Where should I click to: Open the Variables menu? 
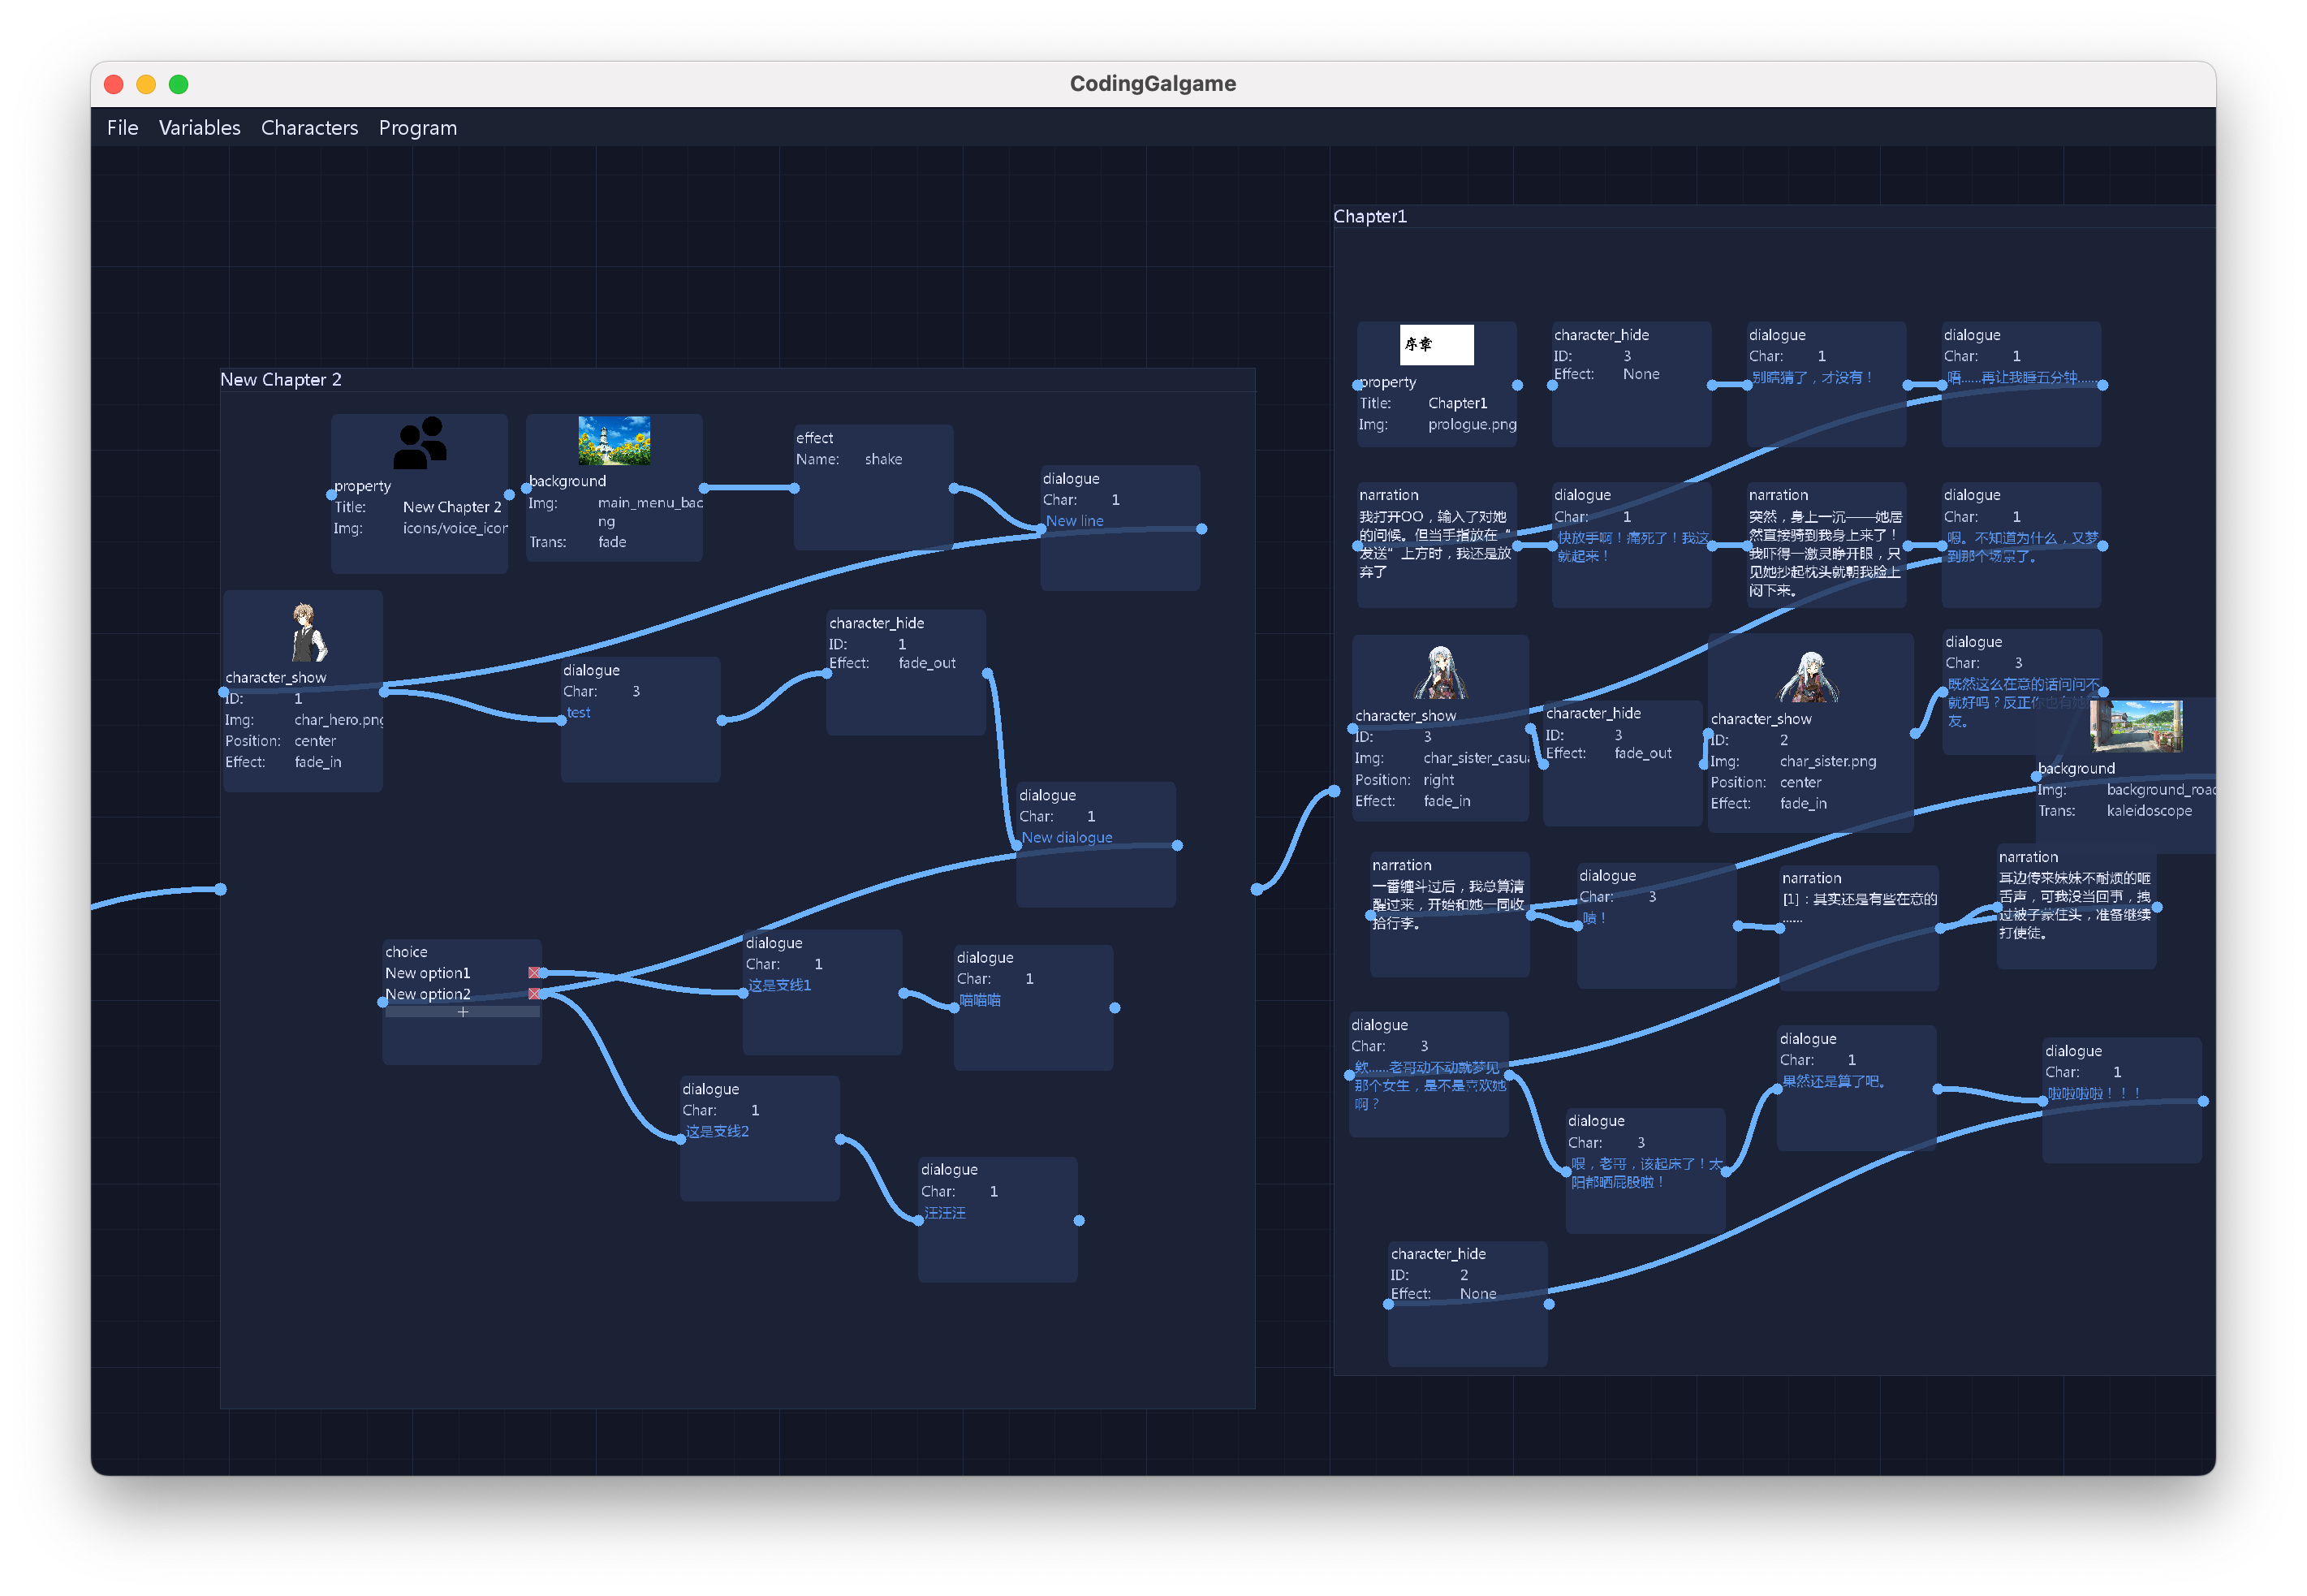click(x=199, y=128)
